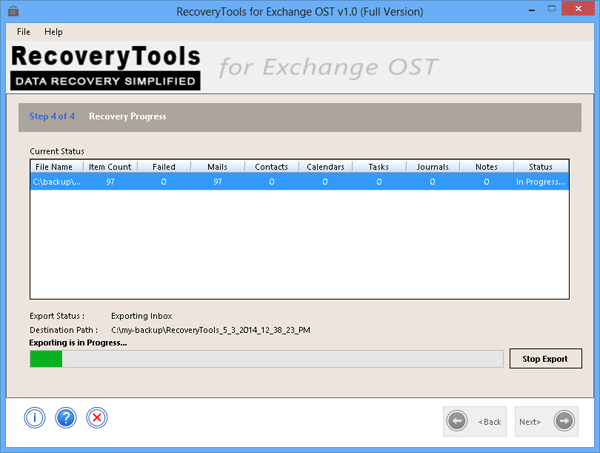Viewport: 600px width, 453px height.
Task: Open help via blue question mark icon
Action: pyautogui.click(x=66, y=418)
